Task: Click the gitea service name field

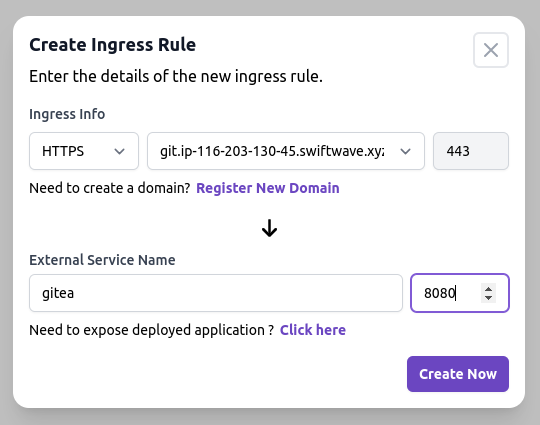Action: pyautogui.click(x=216, y=293)
